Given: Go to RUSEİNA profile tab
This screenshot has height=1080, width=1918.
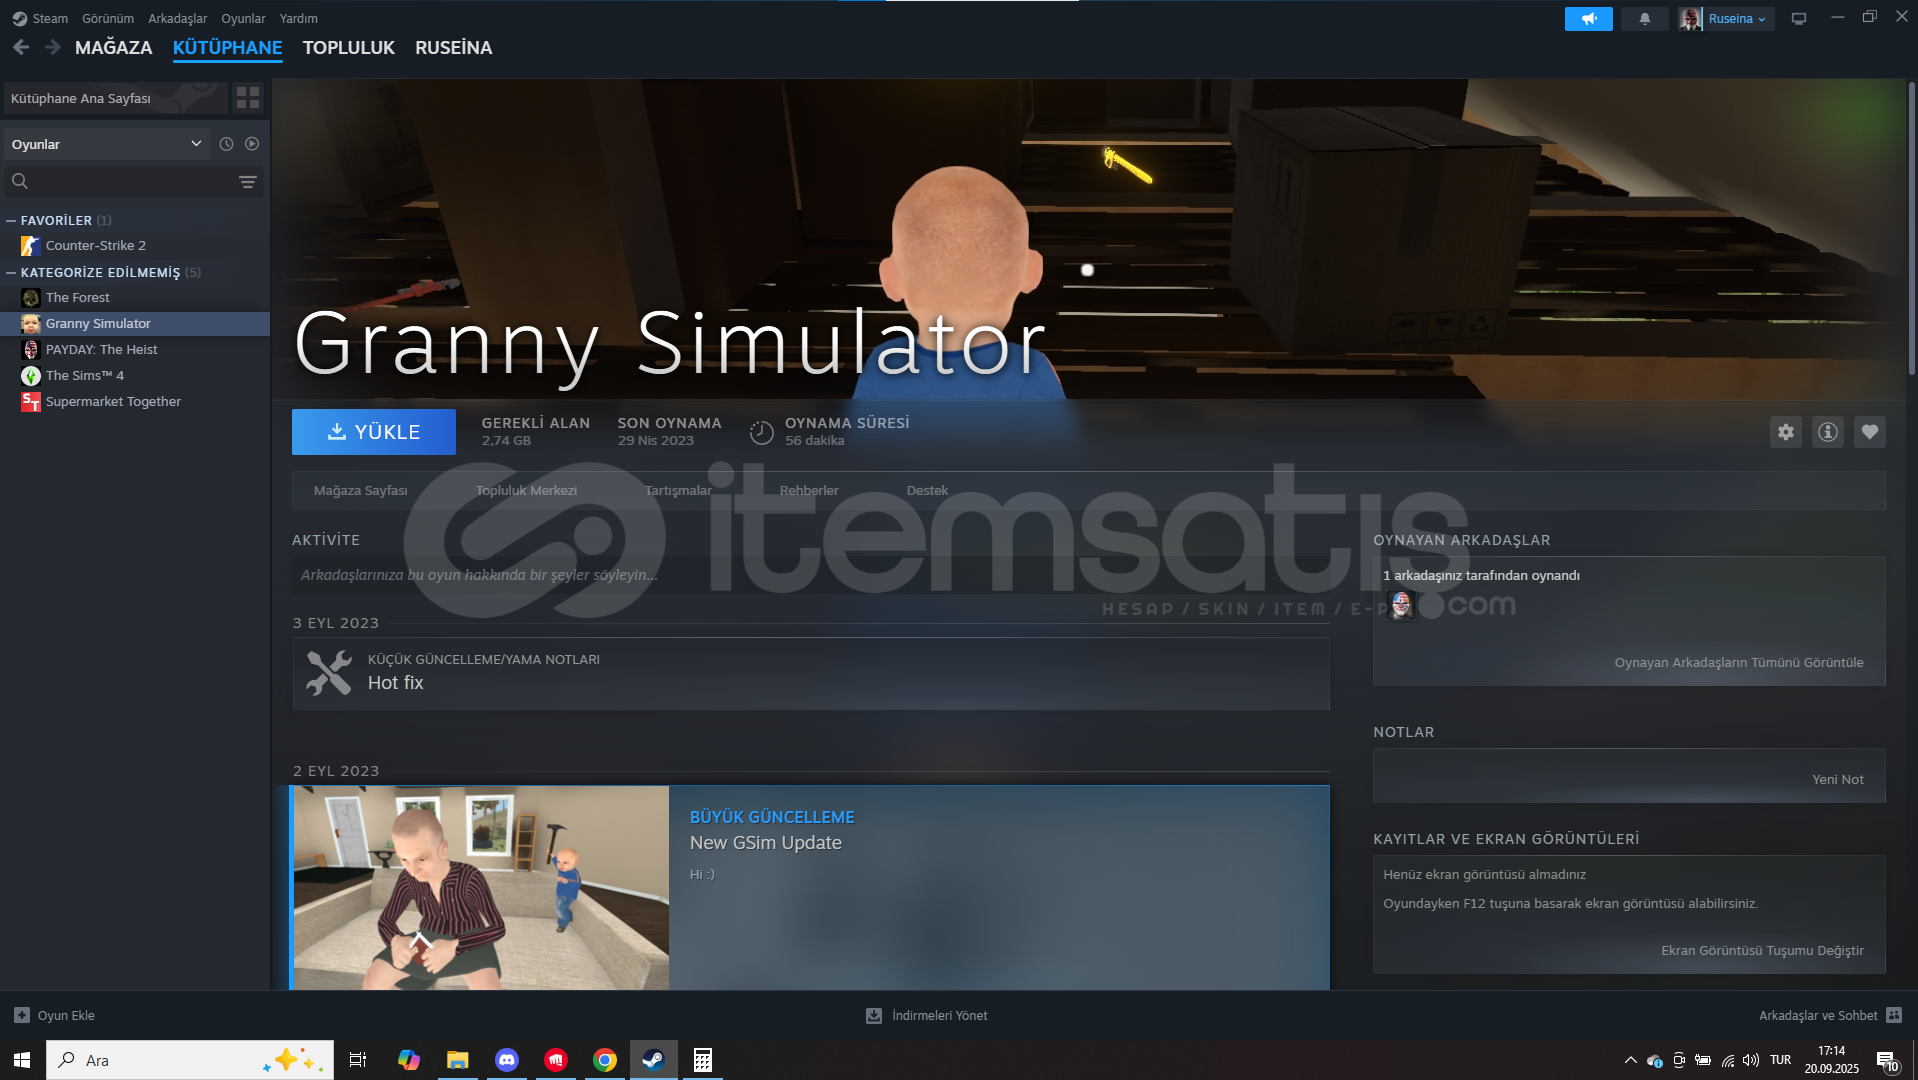Looking at the screenshot, I should pyautogui.click(x=454, y=47).
